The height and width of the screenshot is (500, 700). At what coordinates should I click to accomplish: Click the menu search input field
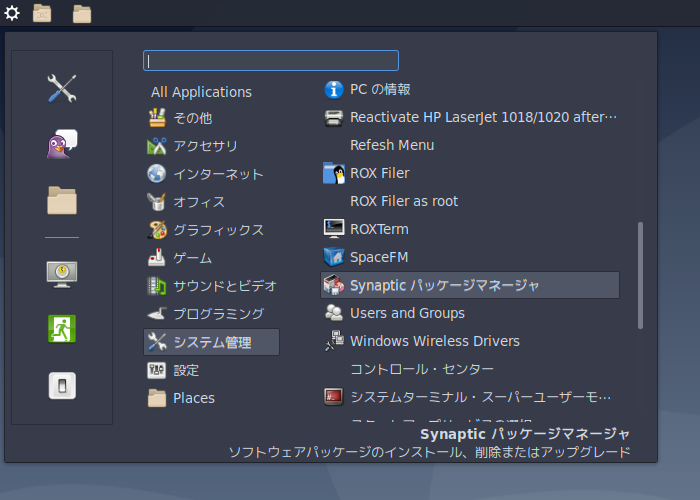(x=271, y=60)
